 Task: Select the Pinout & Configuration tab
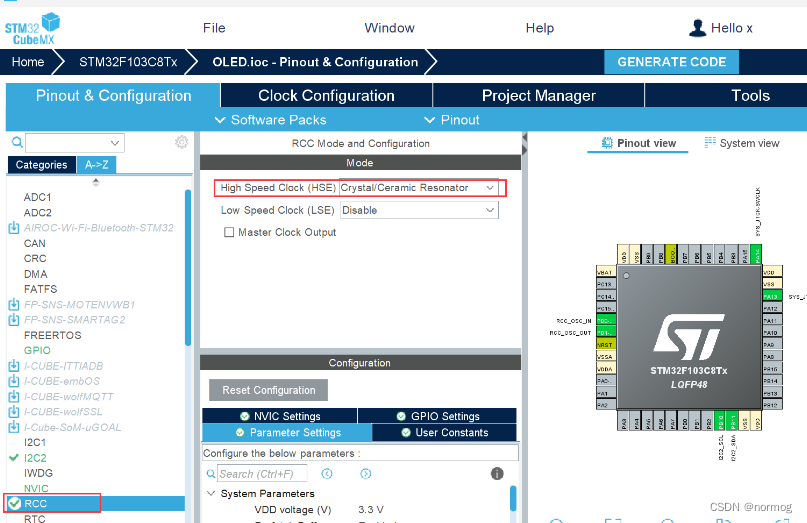pos(113,95)
